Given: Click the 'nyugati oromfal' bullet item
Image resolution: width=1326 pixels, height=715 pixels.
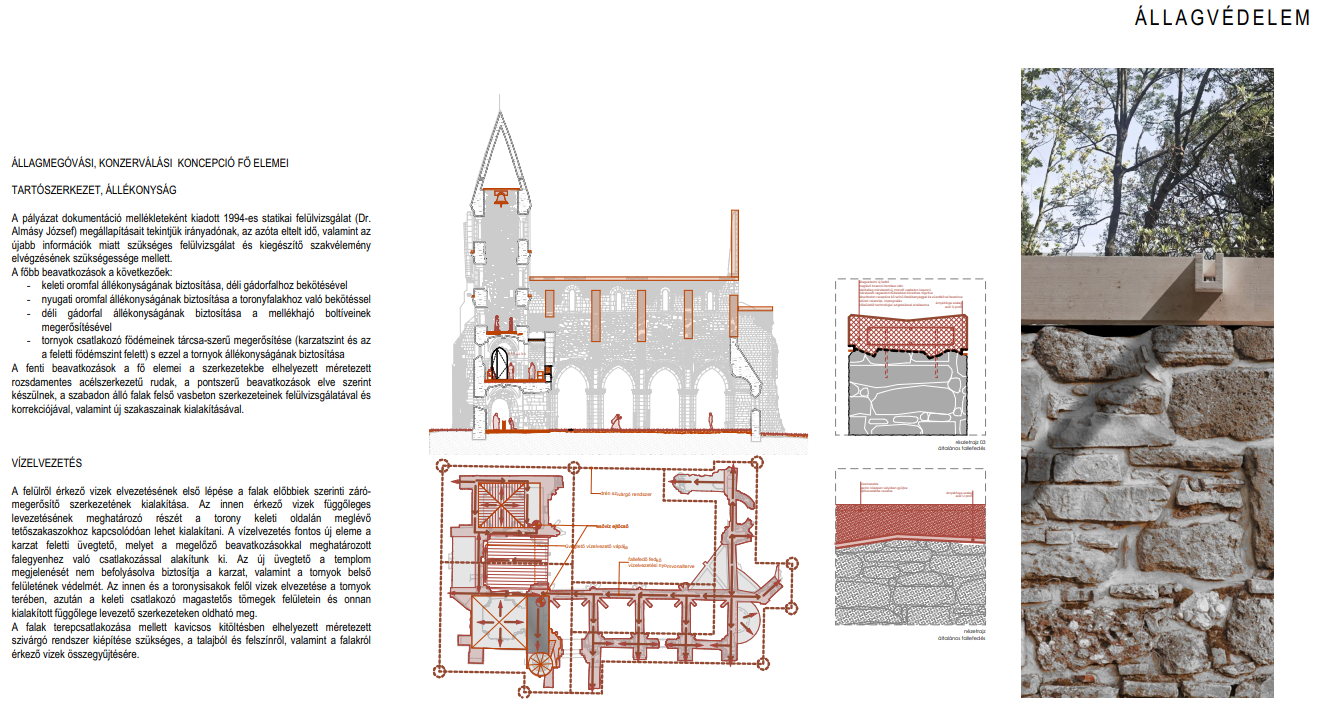Looking at the screenshot, I should [x=205, y=299].
